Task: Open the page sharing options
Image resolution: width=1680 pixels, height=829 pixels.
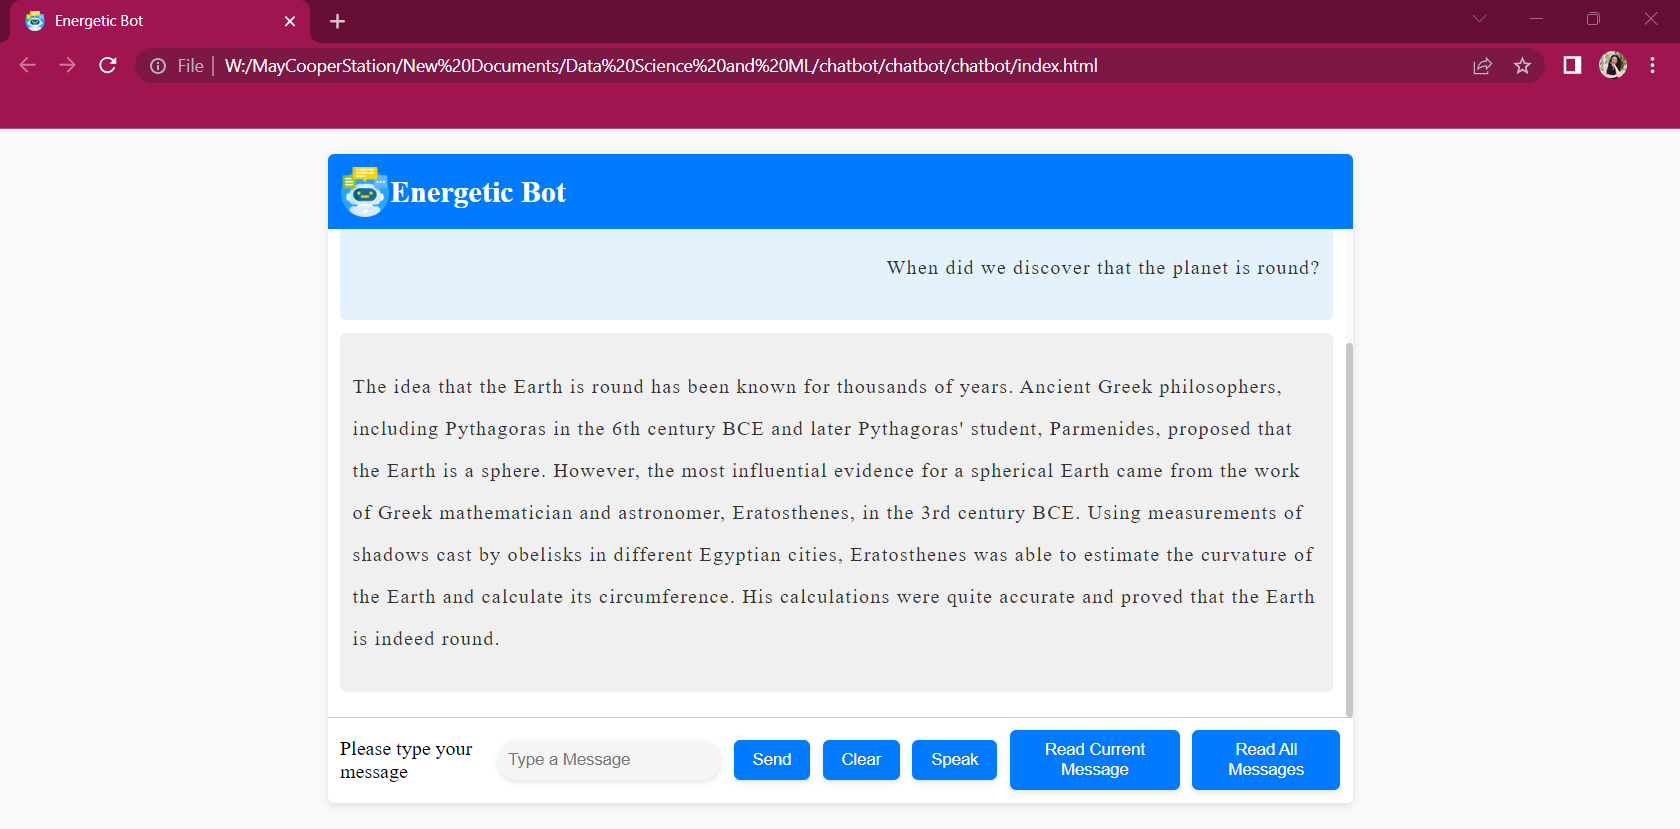Action: point(1482,65)
